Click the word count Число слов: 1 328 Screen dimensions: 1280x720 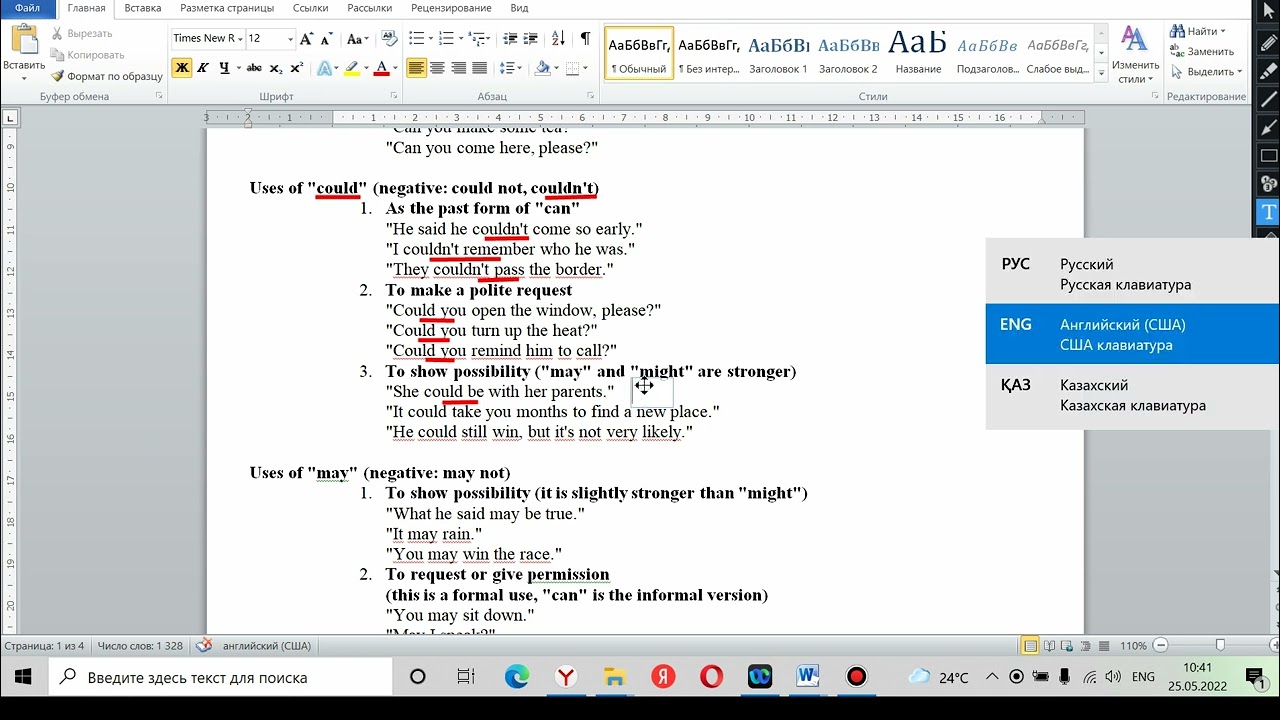(140, 646)
